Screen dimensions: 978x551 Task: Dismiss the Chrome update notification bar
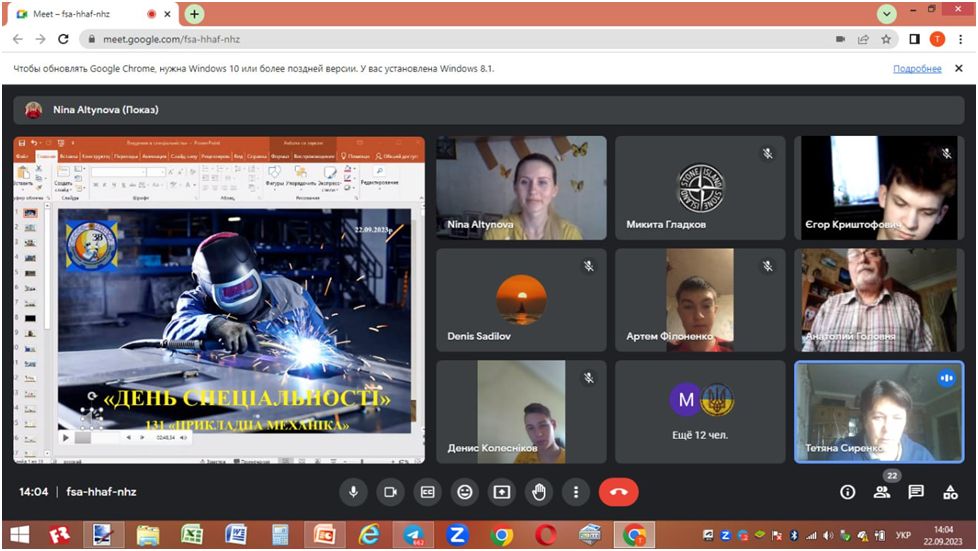pos(959,69)
